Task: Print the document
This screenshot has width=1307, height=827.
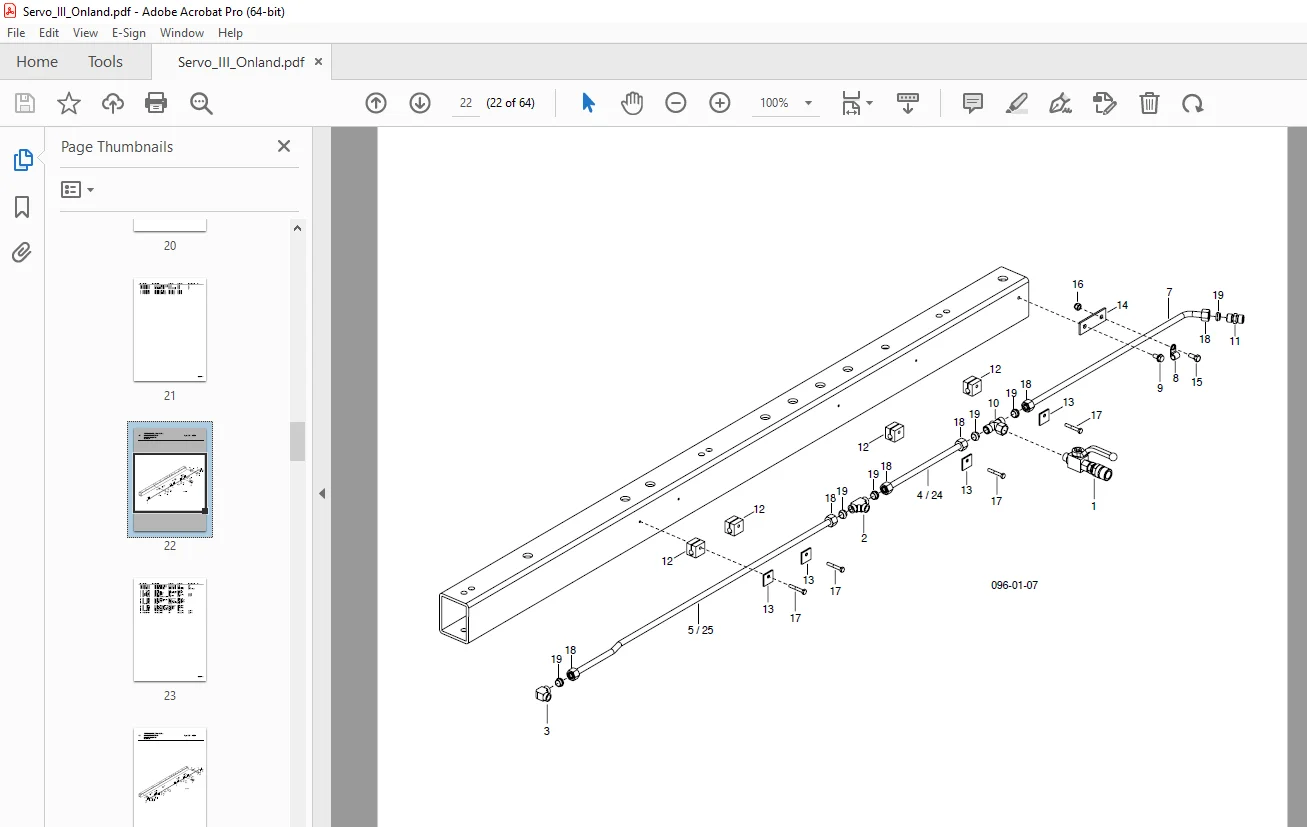Action: (x=156, y=103)
